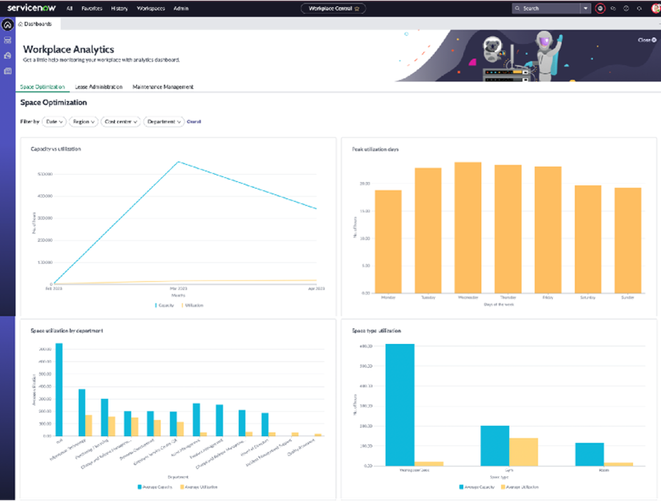Open the History menu

click(119, 8)
